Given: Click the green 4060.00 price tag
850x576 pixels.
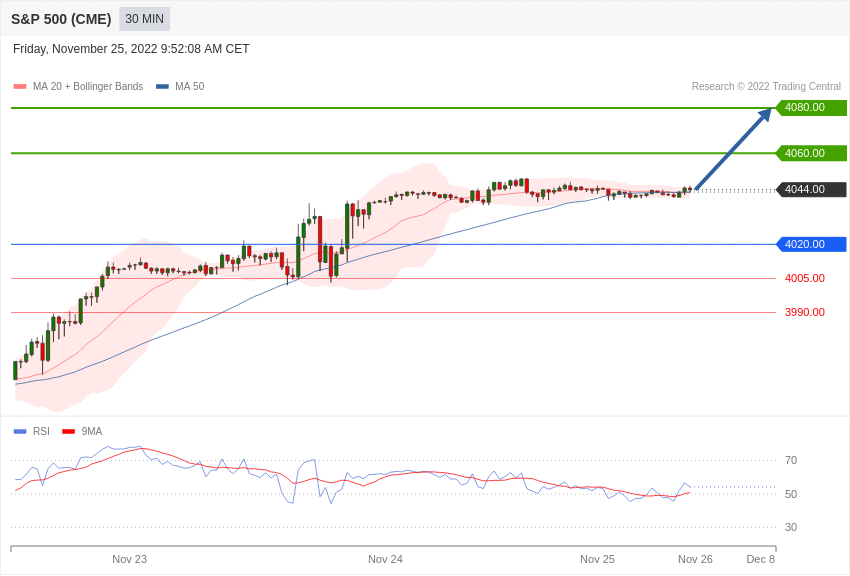Looking at the screenshot, I should 812,153.
